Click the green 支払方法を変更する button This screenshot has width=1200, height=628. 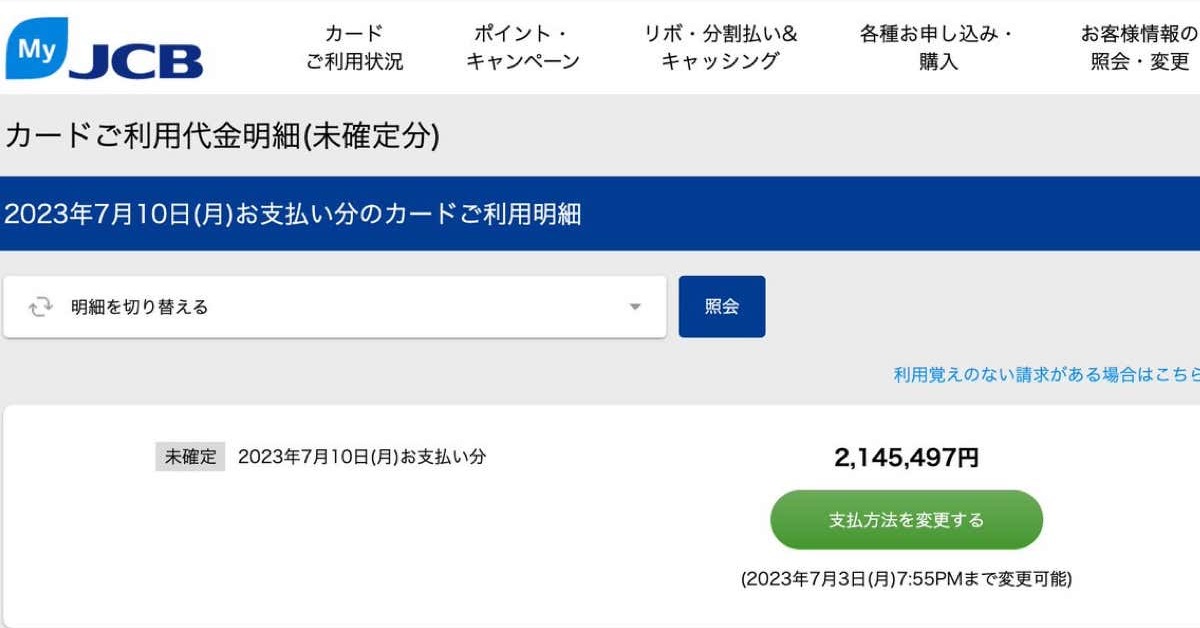tap(906, 520)
